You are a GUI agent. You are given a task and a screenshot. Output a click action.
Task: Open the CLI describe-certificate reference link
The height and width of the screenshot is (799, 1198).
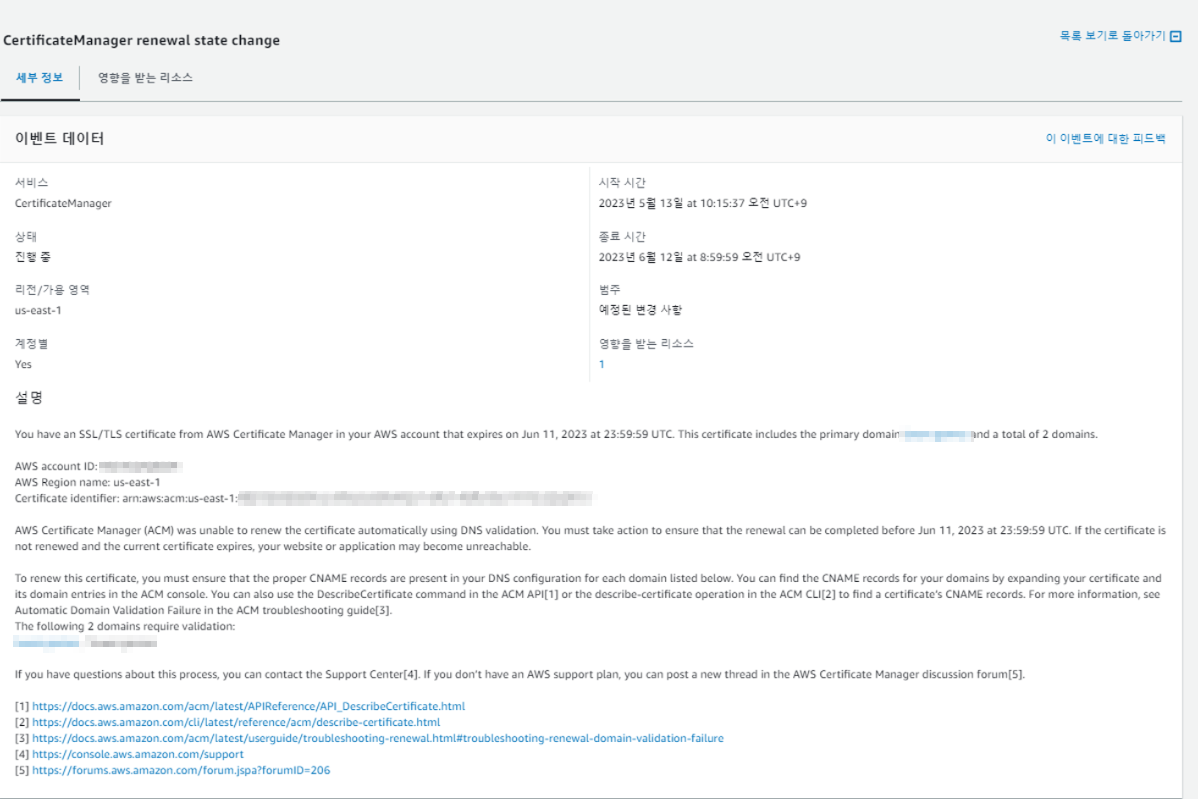click(x=236, y=722)
